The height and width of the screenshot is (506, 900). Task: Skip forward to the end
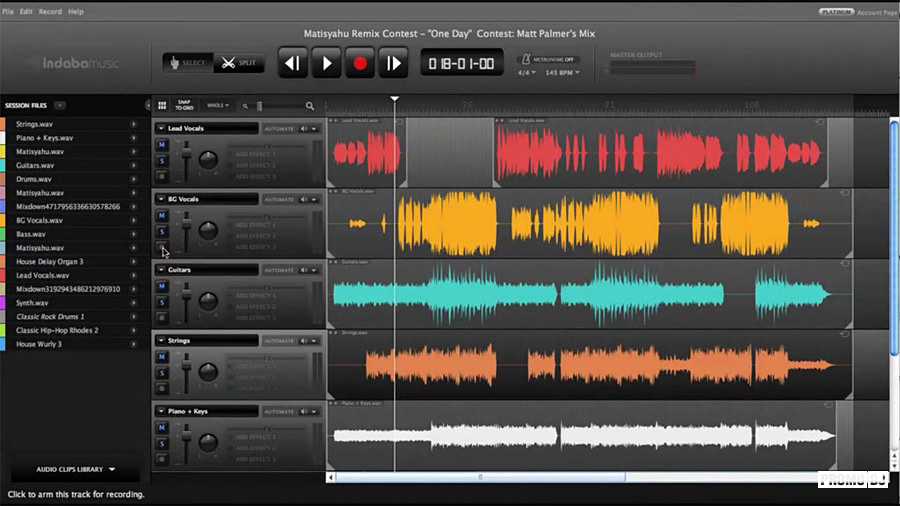(x=393, y=63)
